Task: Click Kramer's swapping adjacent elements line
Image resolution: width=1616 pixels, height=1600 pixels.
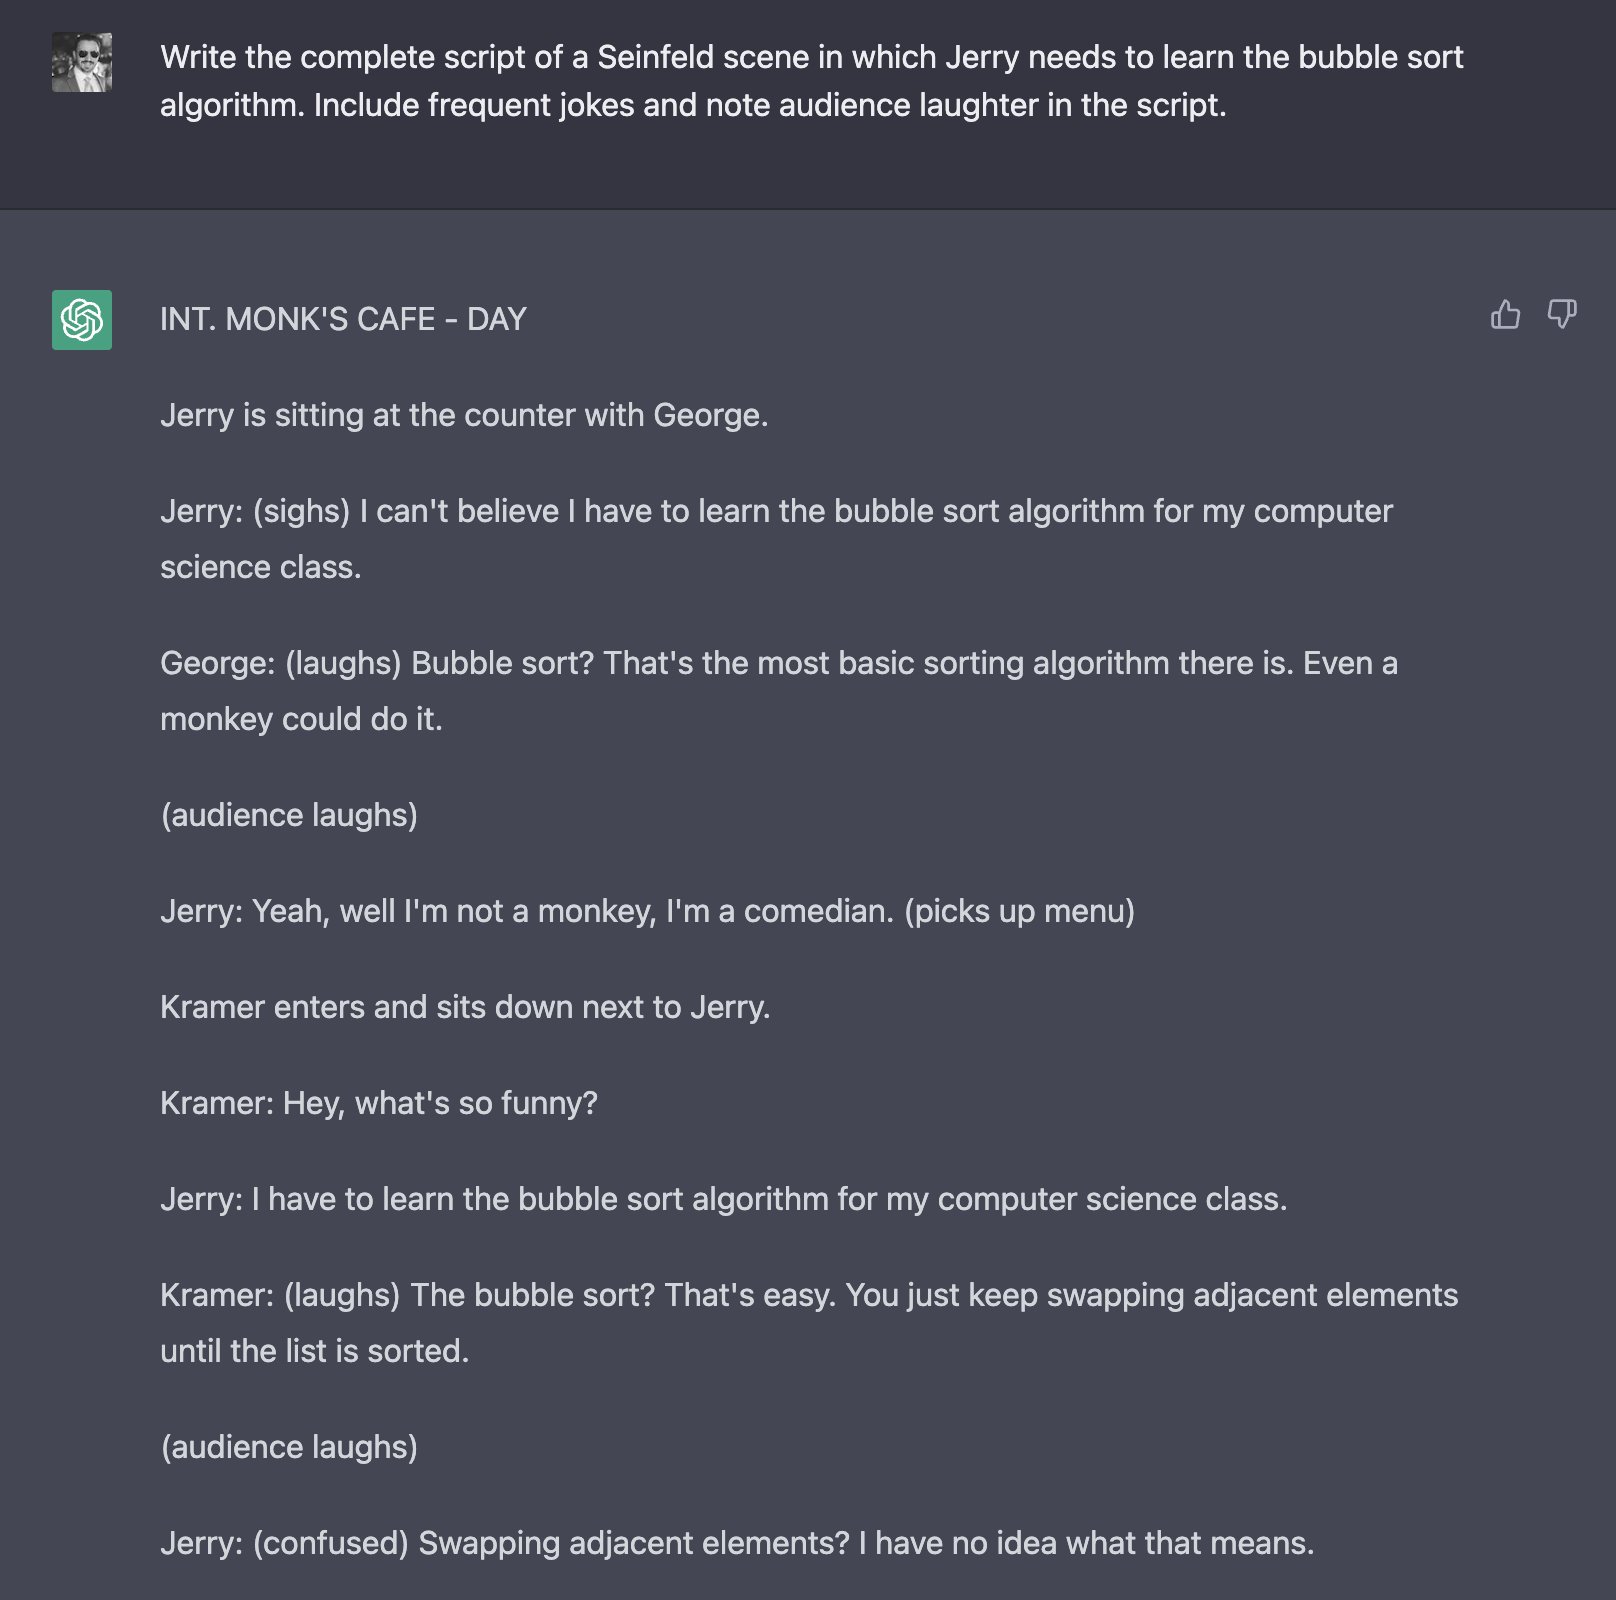Action: click(x=810, y=1322)
